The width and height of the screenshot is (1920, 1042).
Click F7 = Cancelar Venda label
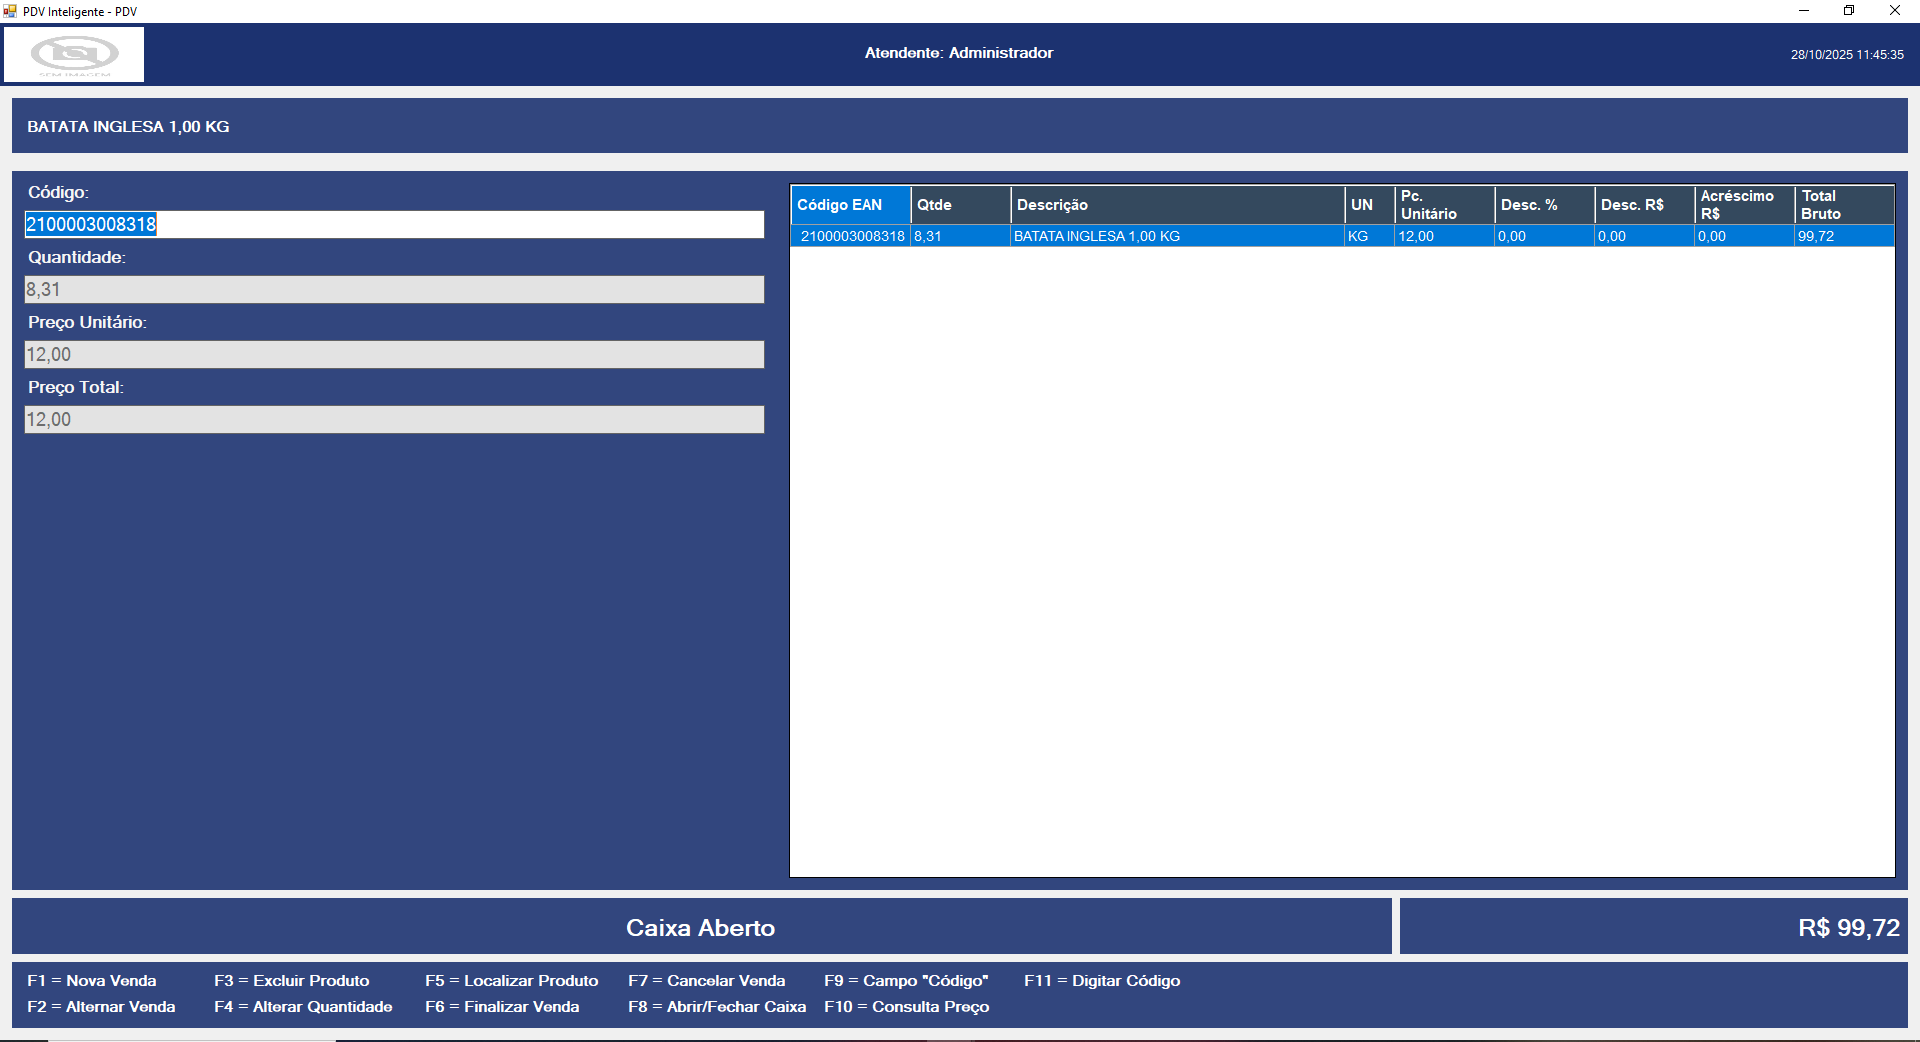pos(706,981)
